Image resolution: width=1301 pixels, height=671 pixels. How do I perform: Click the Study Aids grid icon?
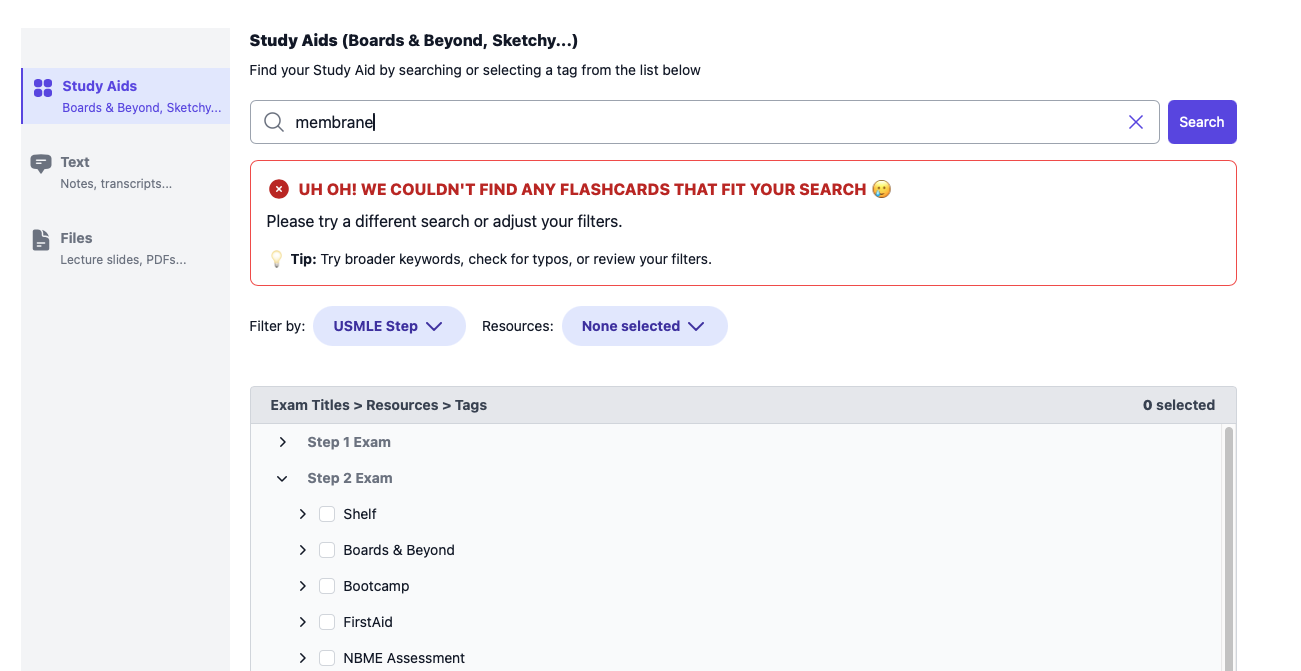pos(43,88)
